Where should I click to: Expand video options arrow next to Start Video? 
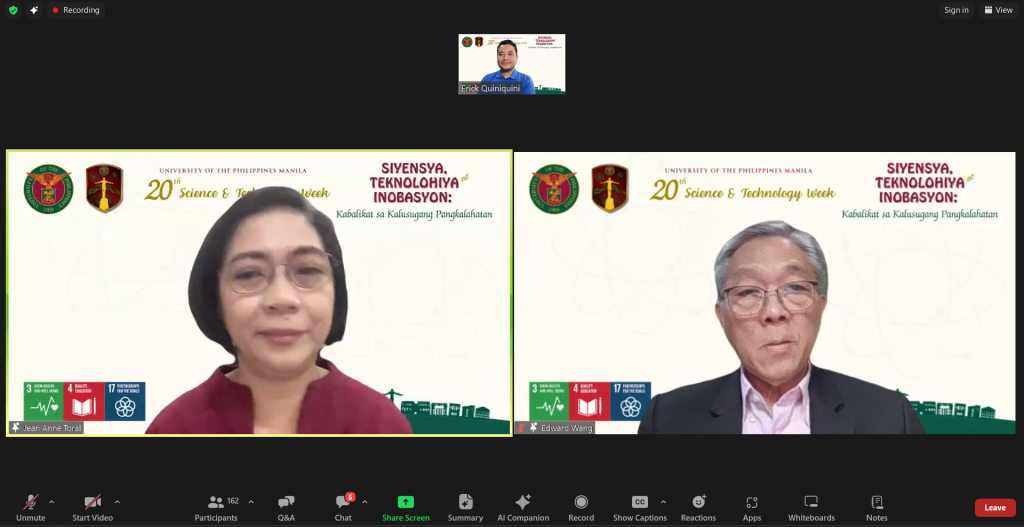[117, 501]
